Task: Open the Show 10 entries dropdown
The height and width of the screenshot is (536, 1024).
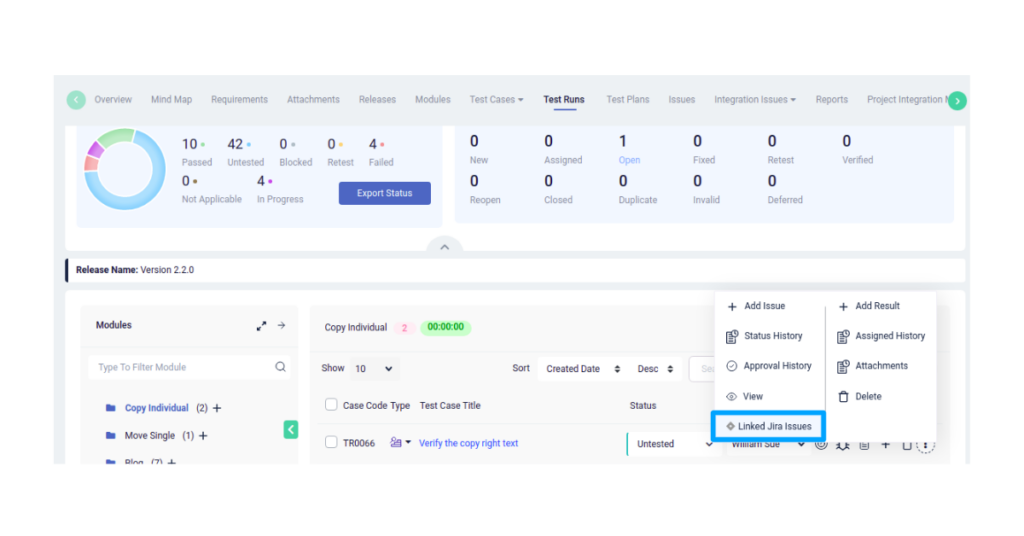Action: tap(373, 369)
